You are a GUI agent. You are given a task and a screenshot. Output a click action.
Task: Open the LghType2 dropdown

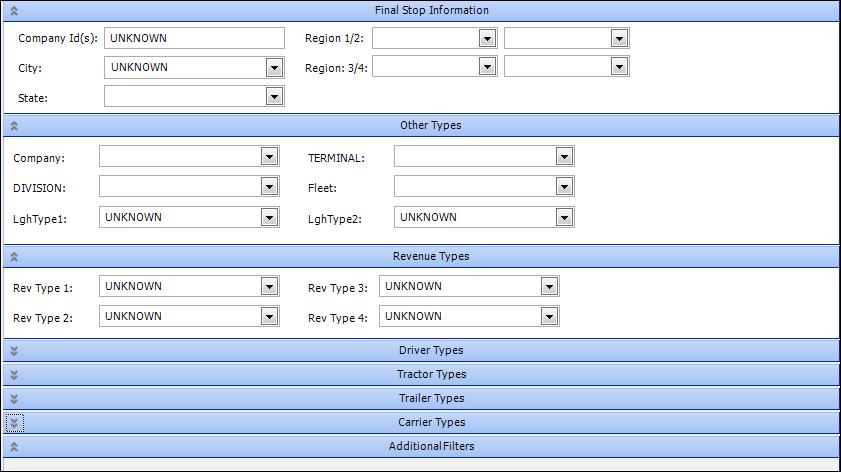[564, 217]
